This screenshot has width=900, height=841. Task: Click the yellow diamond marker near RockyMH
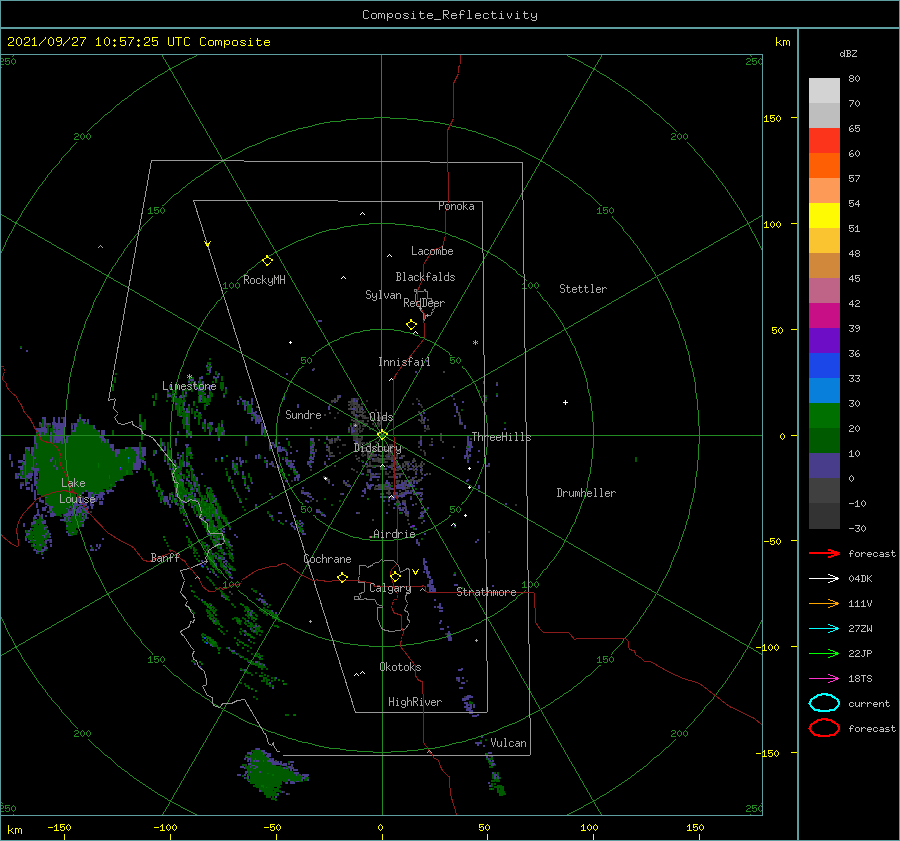pyautogui.click(x=267, y=261)
